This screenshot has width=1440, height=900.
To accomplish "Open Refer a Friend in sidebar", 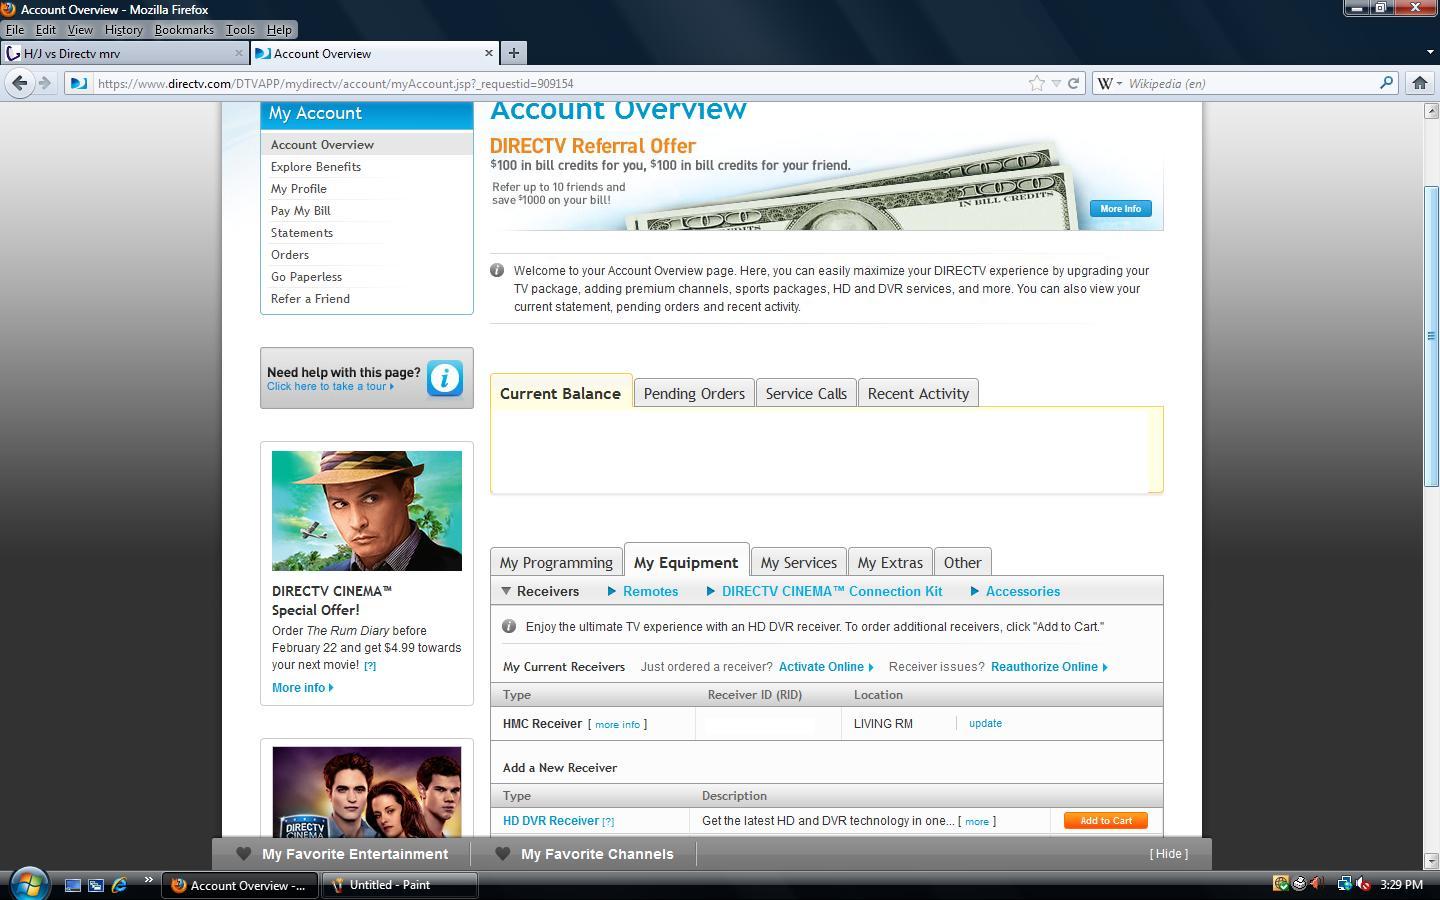I will click(x=310, y=299).
